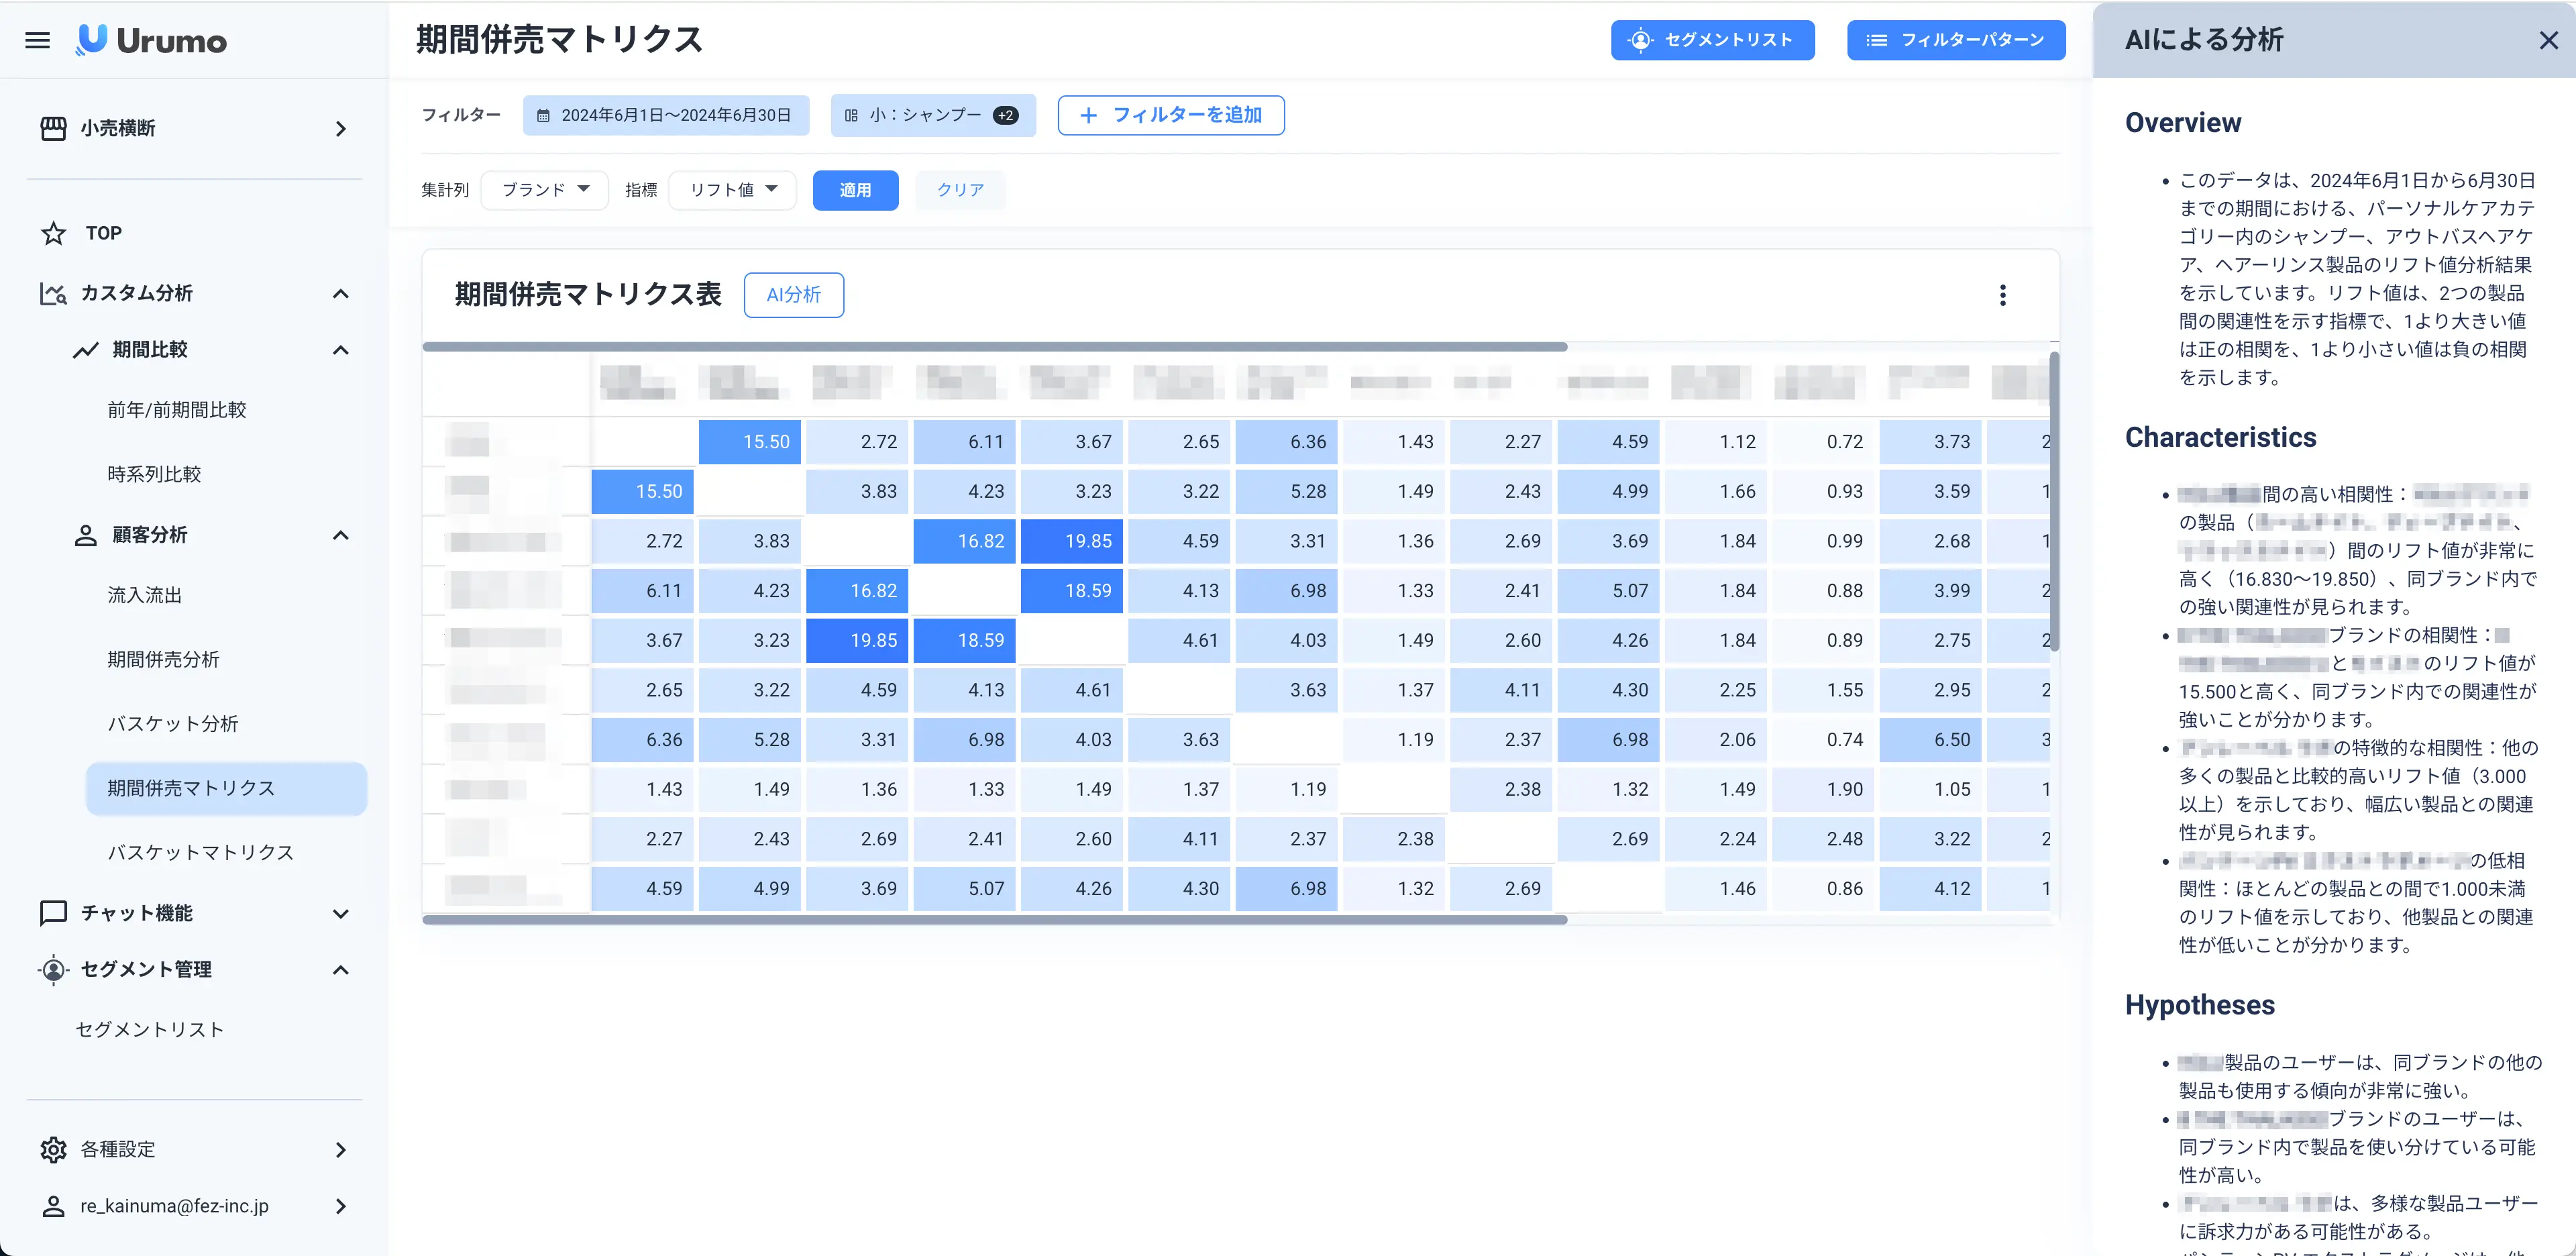
Task: Open the hamburger menu icon
Action: click(x=37, y=40)
